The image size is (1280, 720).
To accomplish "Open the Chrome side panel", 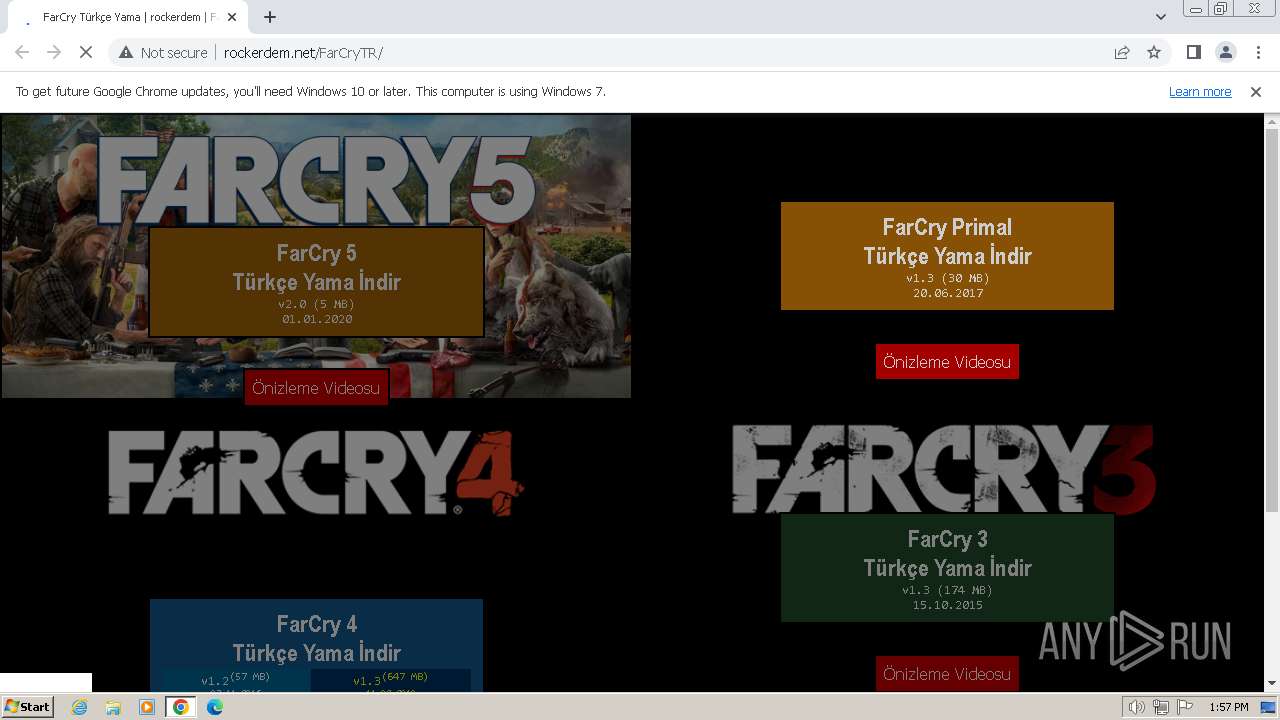I will pos(1193,52).
